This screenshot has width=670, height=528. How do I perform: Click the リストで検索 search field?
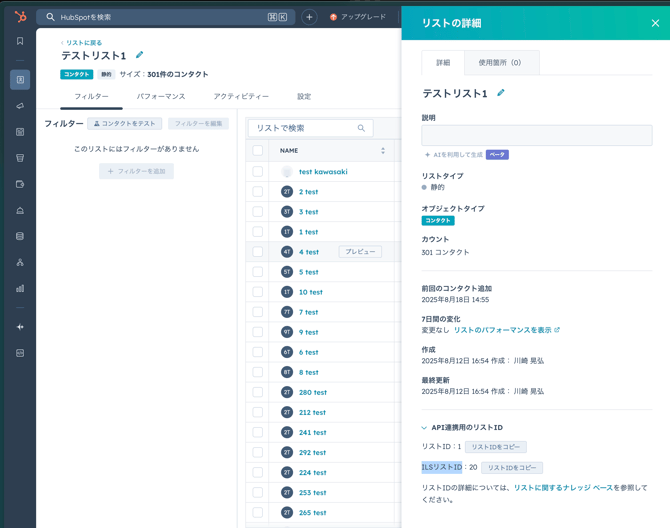point(311,128)
